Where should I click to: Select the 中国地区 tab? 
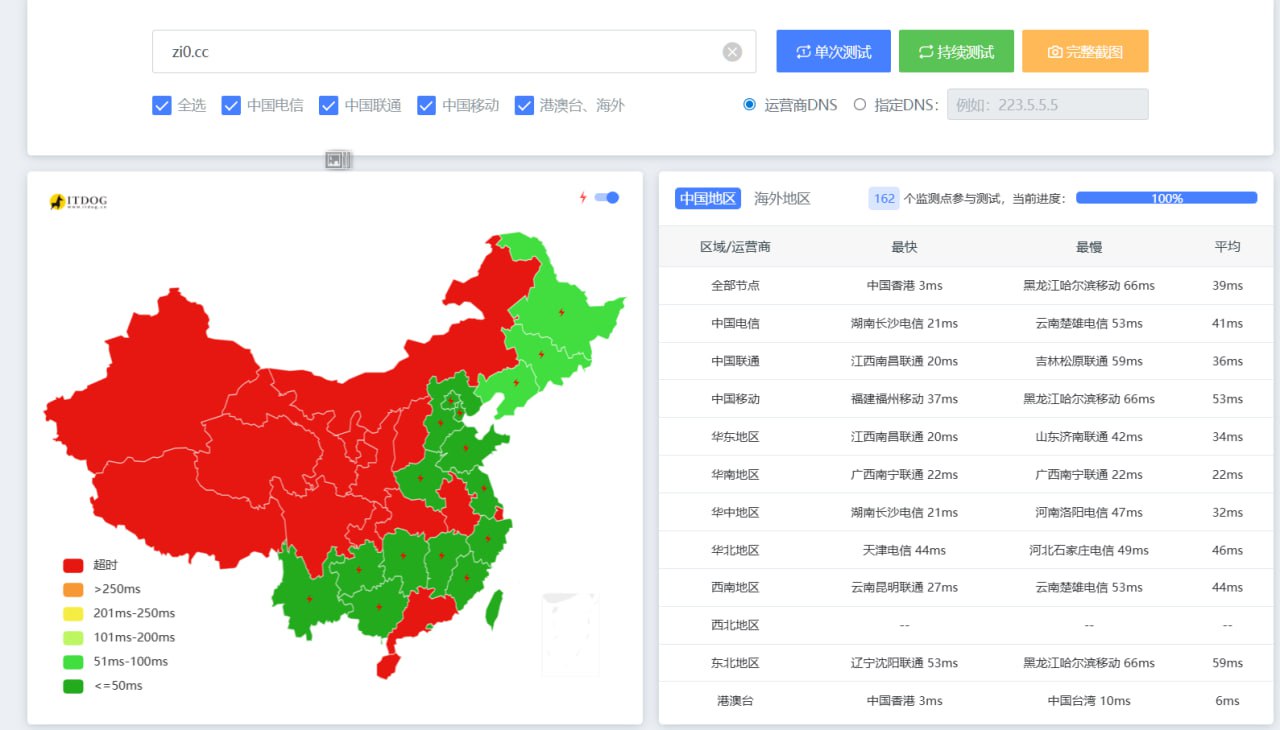click(x=707, y=198)
